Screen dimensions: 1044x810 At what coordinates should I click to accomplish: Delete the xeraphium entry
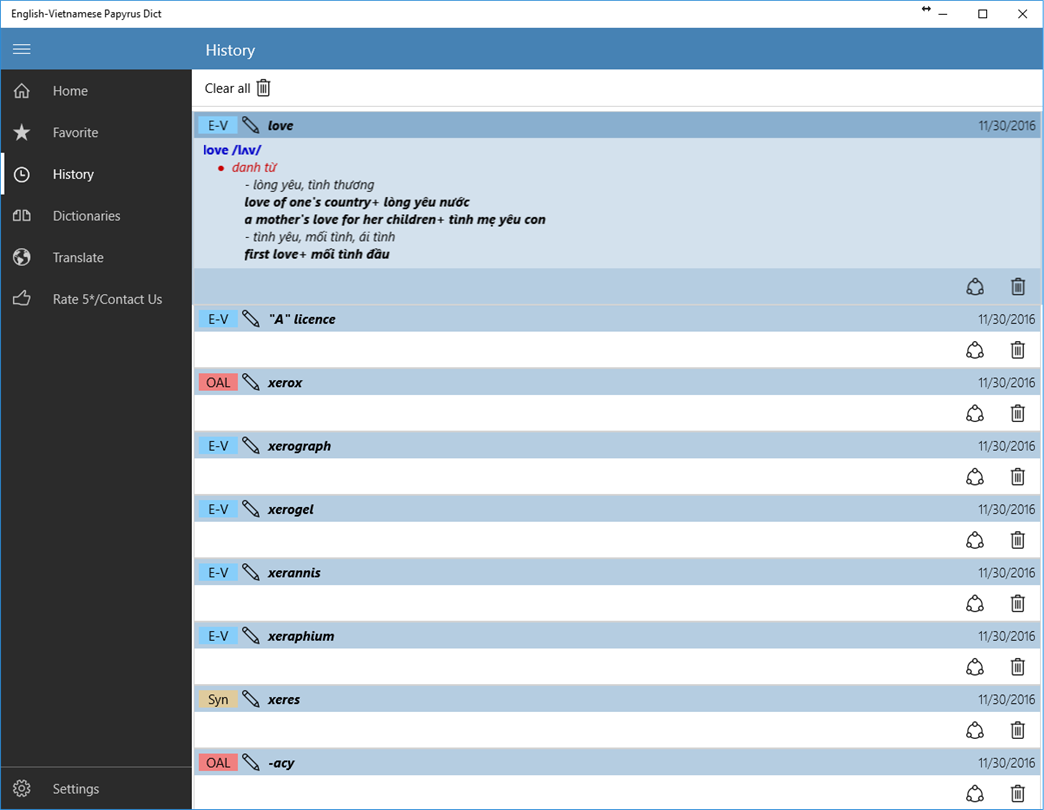(1017, 667)
